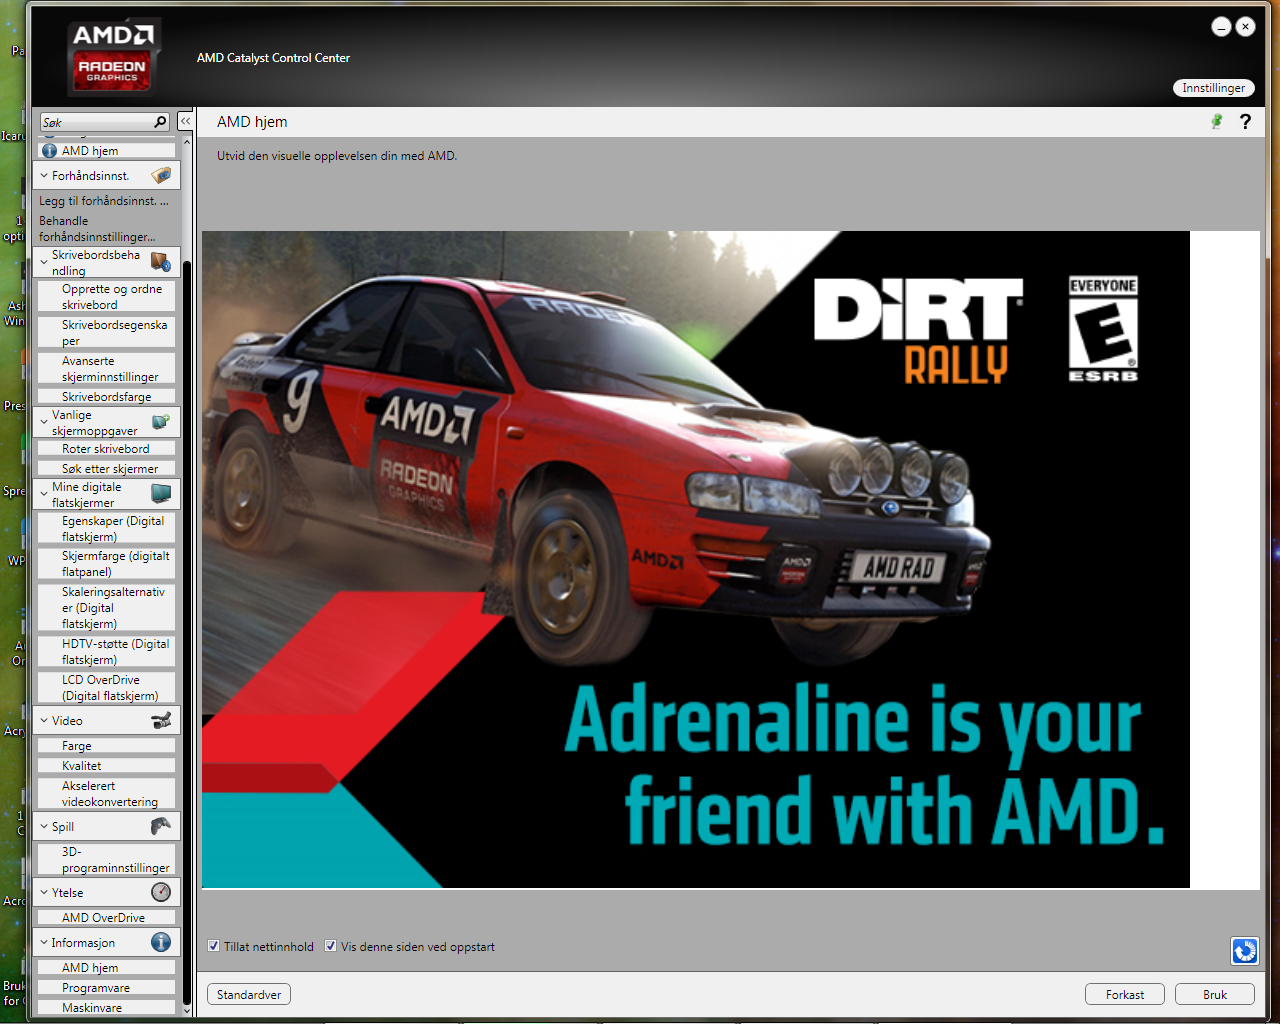Open AMD OverDrive under Ytelse

pyautogui.click(x=106, y=917)
